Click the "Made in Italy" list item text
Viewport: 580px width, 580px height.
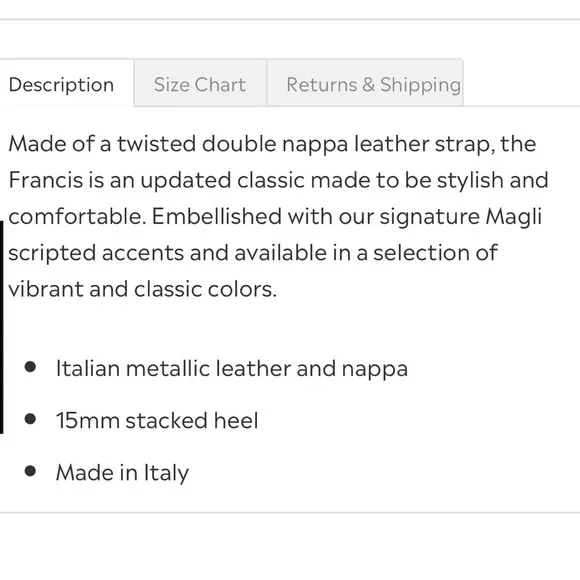[122, 473]
